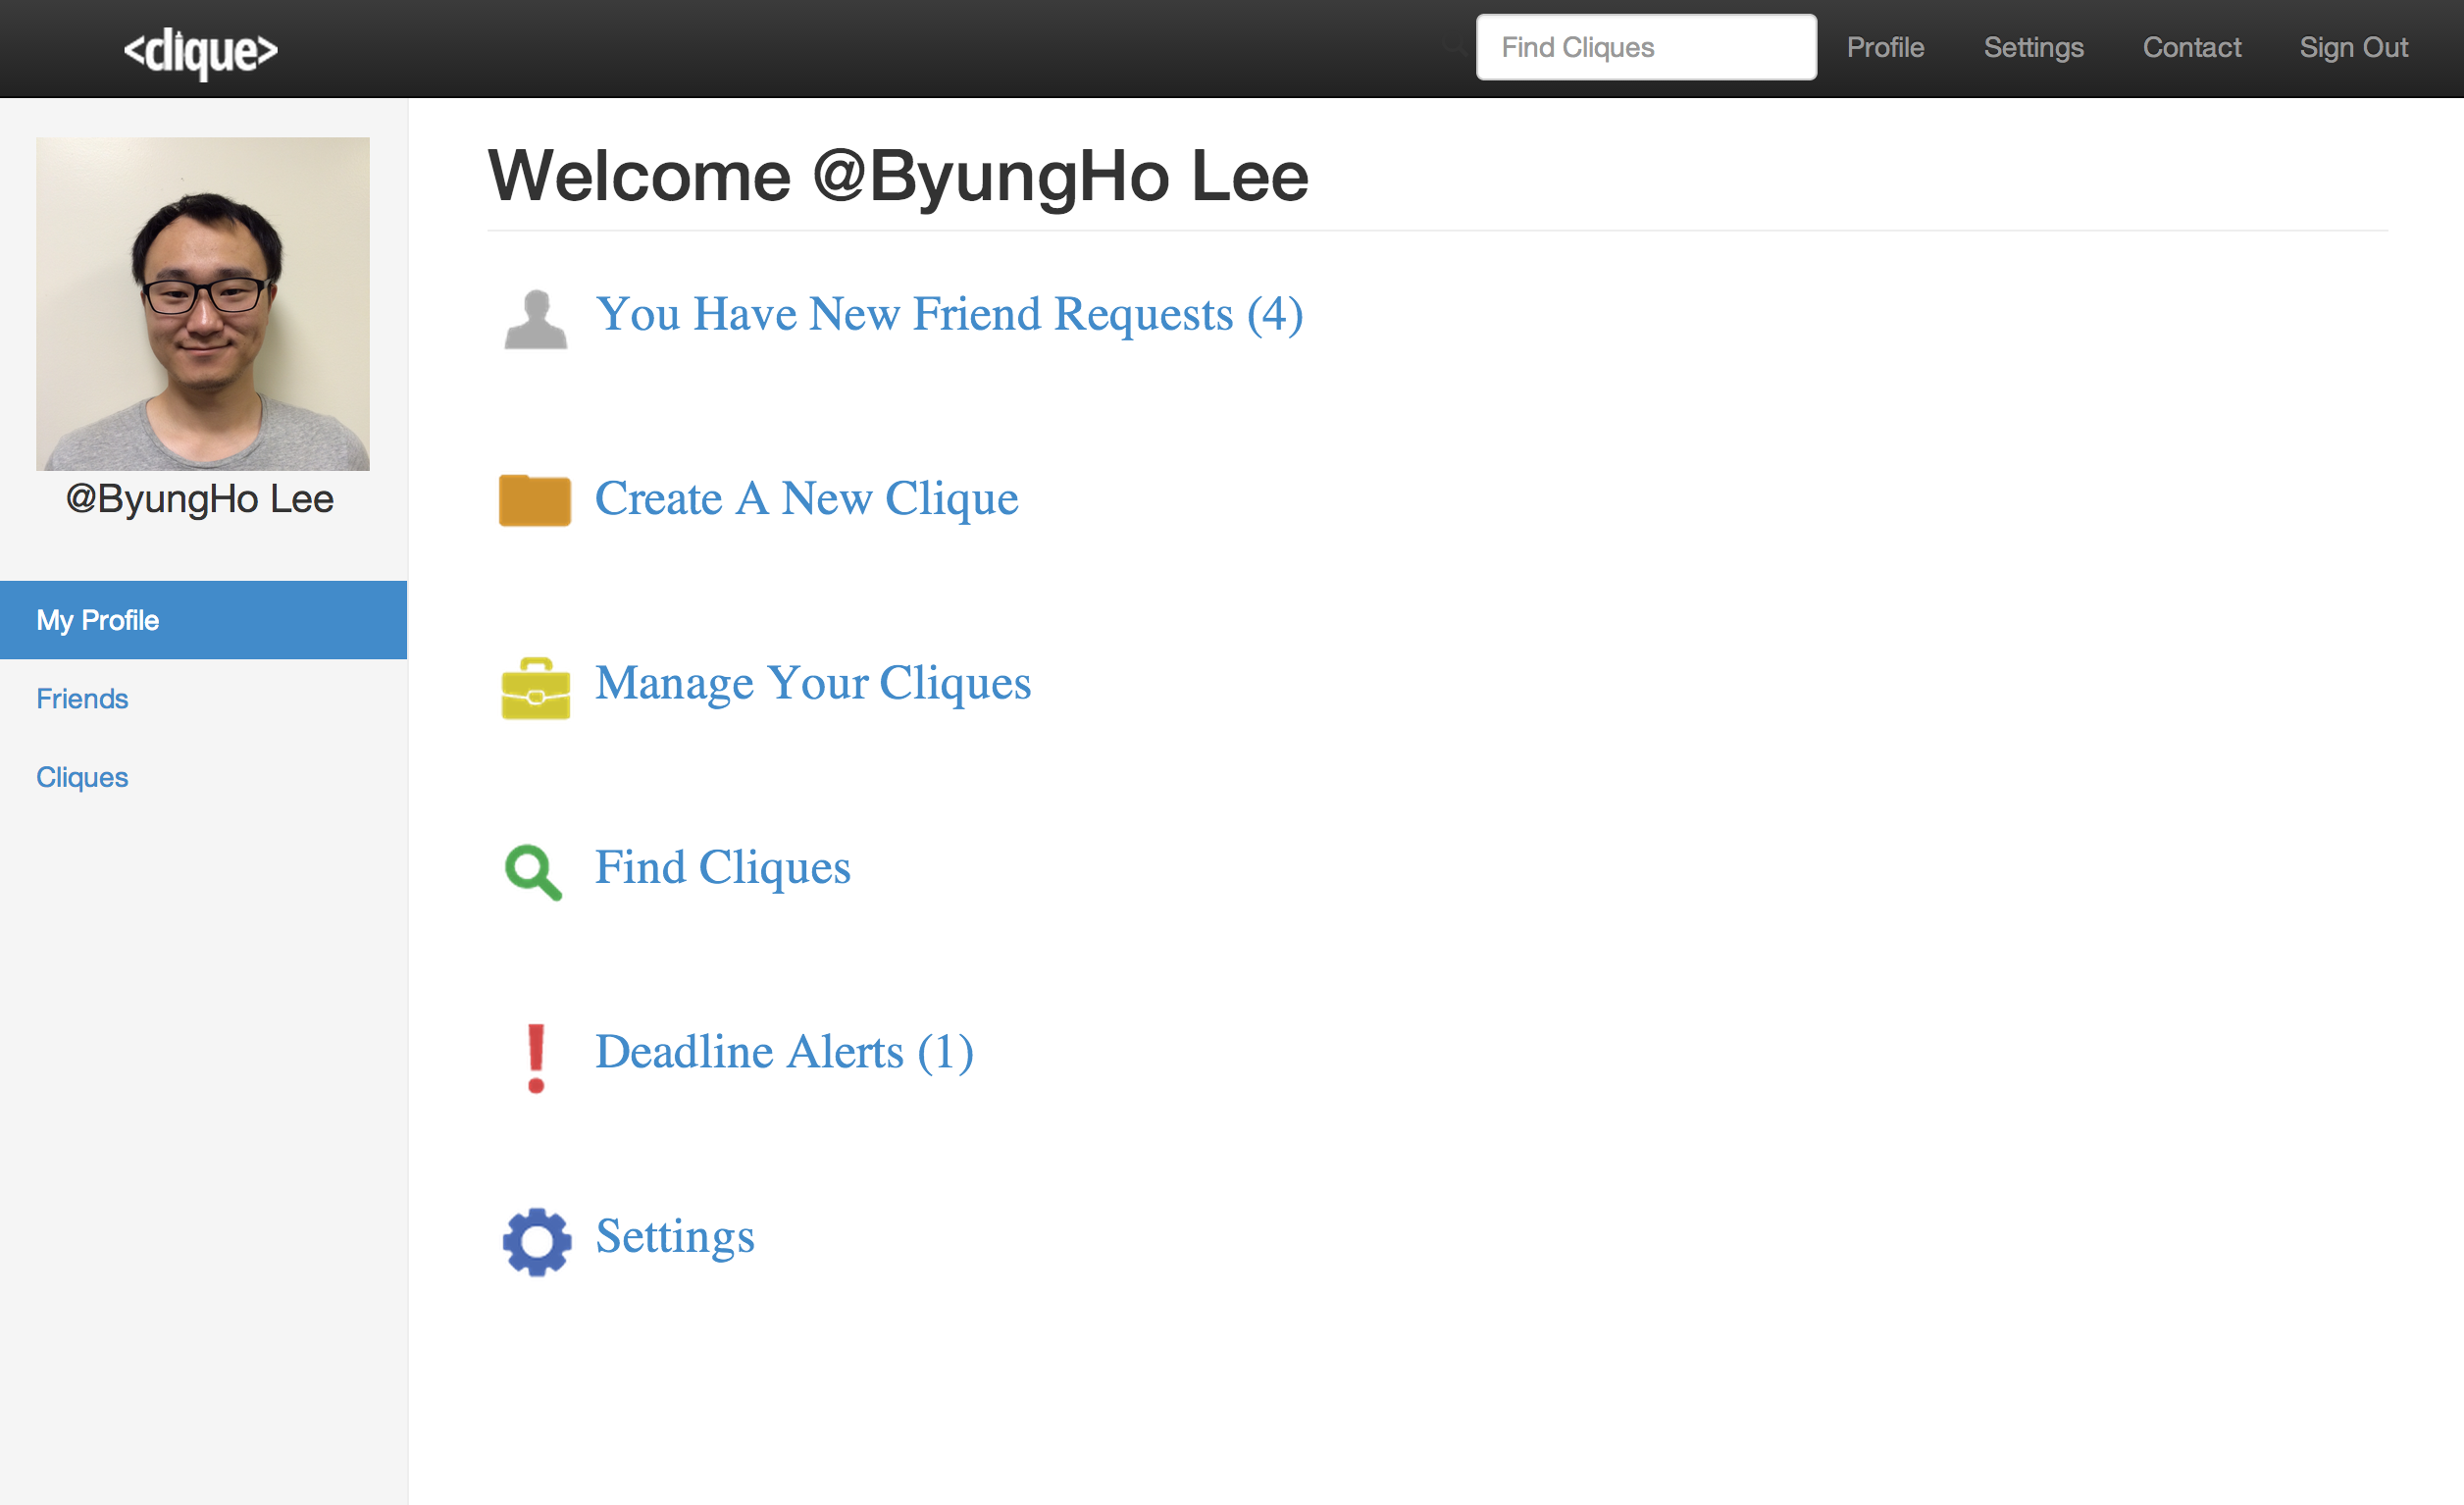The image size is (2464, 1505).
Task: Open Profile in the top navigation
Action: [1885, 47]
